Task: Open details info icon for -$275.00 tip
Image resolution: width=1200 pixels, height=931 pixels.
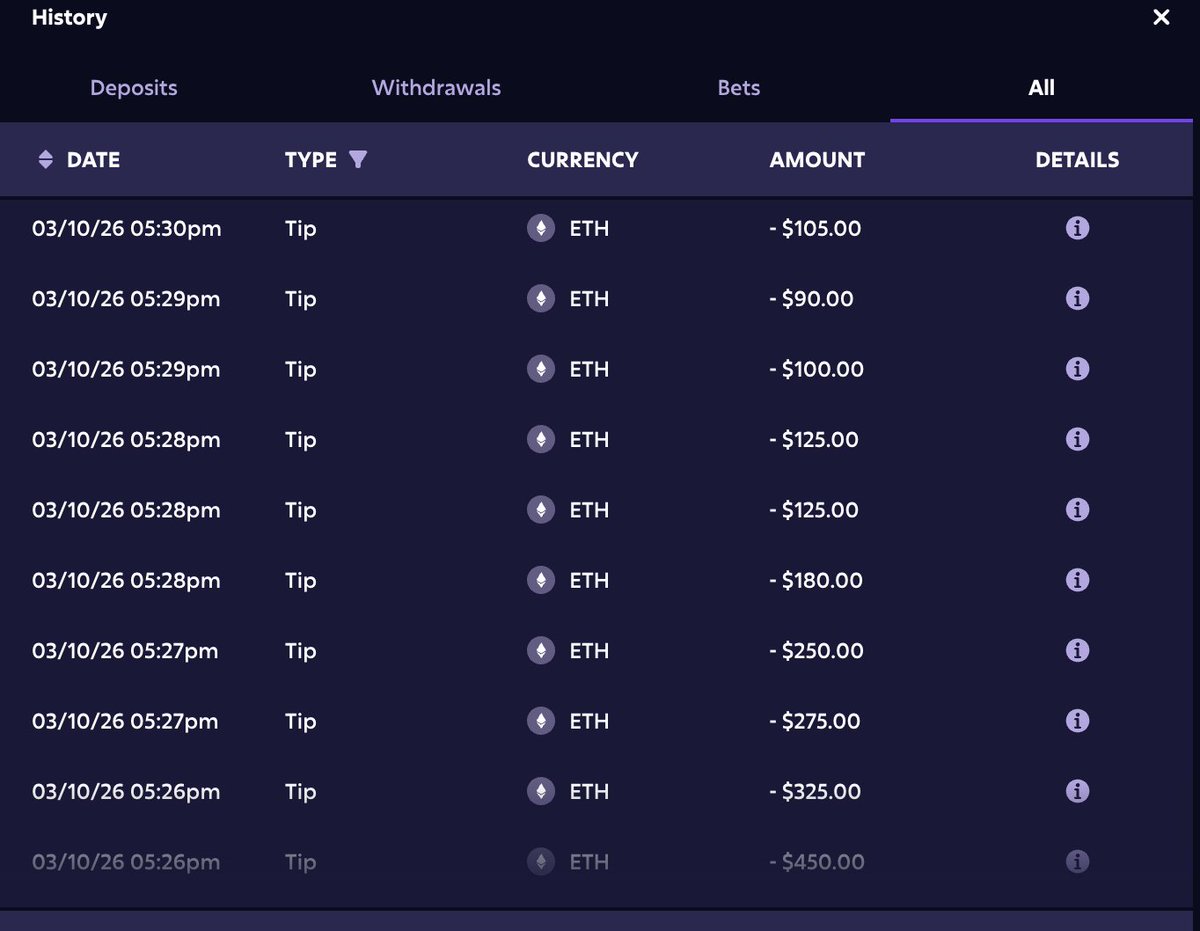Action: tap(1077, 721)
